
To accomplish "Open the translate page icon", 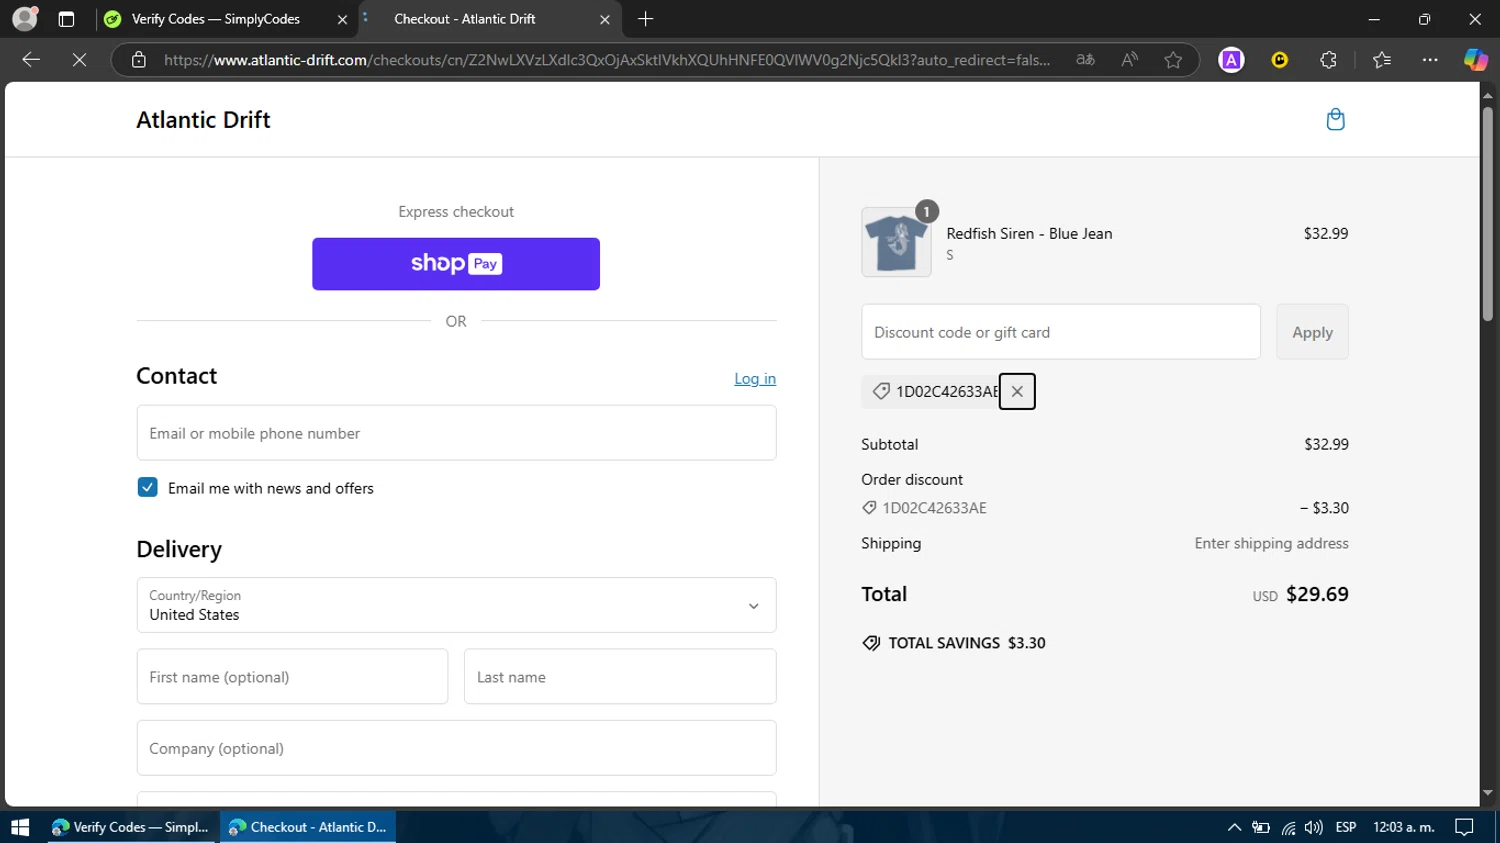I will tap(1085, 60).
